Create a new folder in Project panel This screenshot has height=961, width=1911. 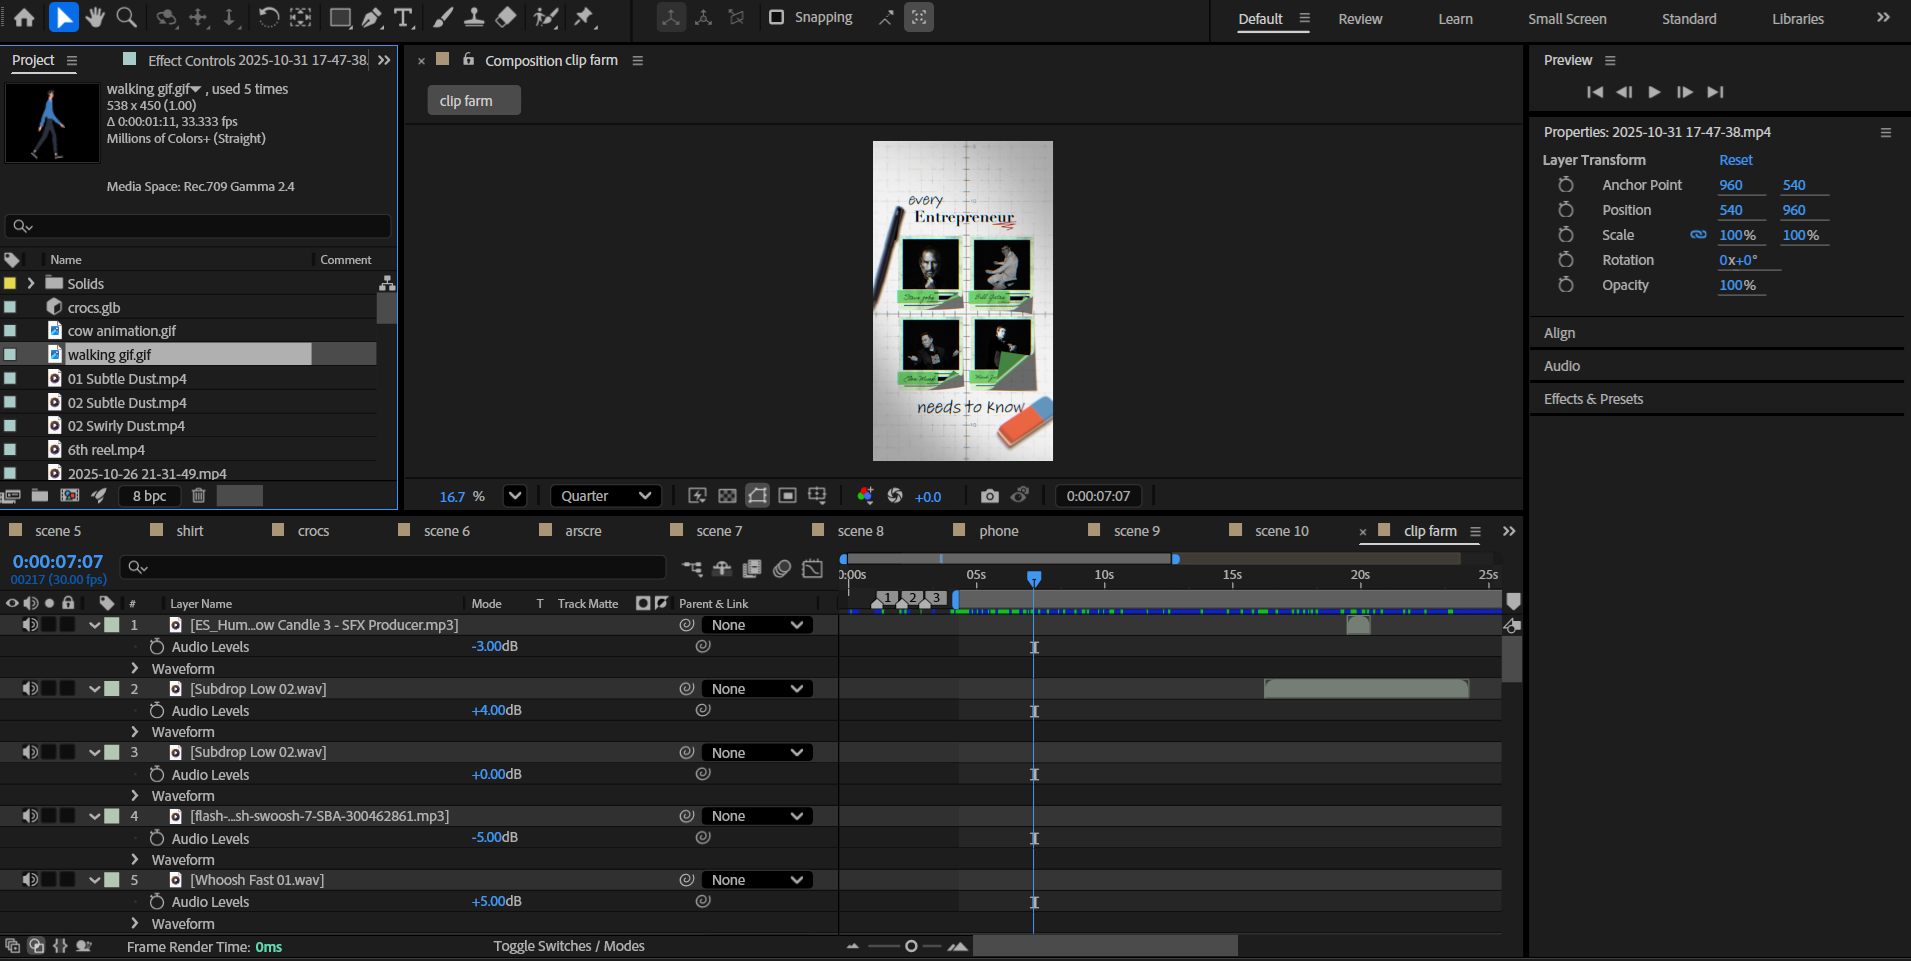click(x=40, y=496)
